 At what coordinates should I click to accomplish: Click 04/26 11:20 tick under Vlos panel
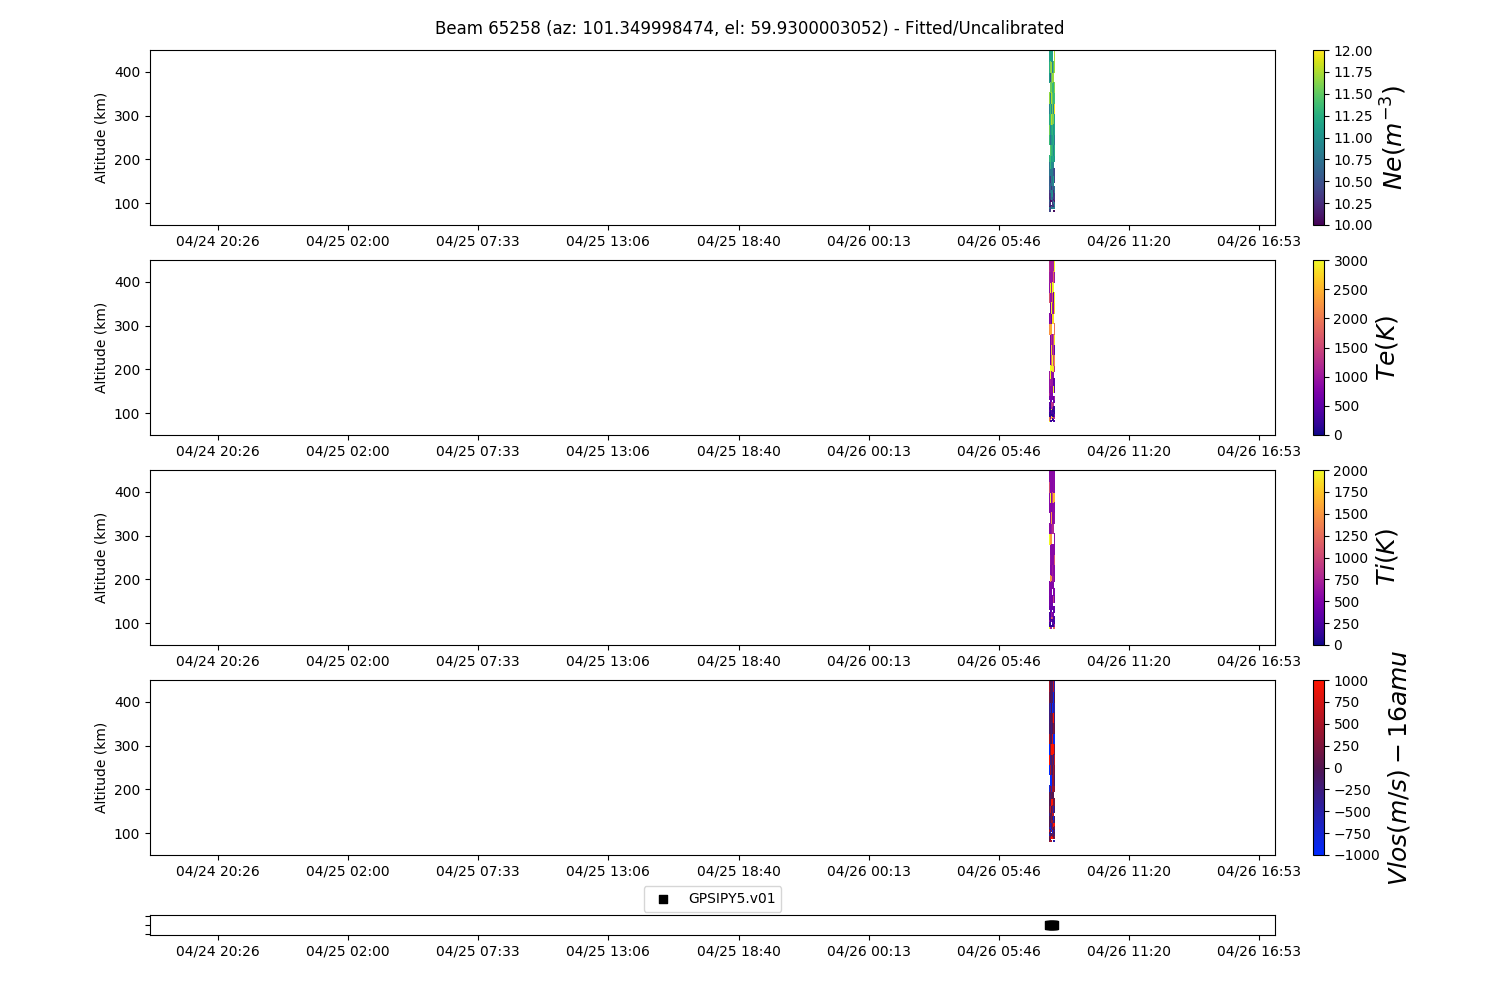coord(1129,871)
